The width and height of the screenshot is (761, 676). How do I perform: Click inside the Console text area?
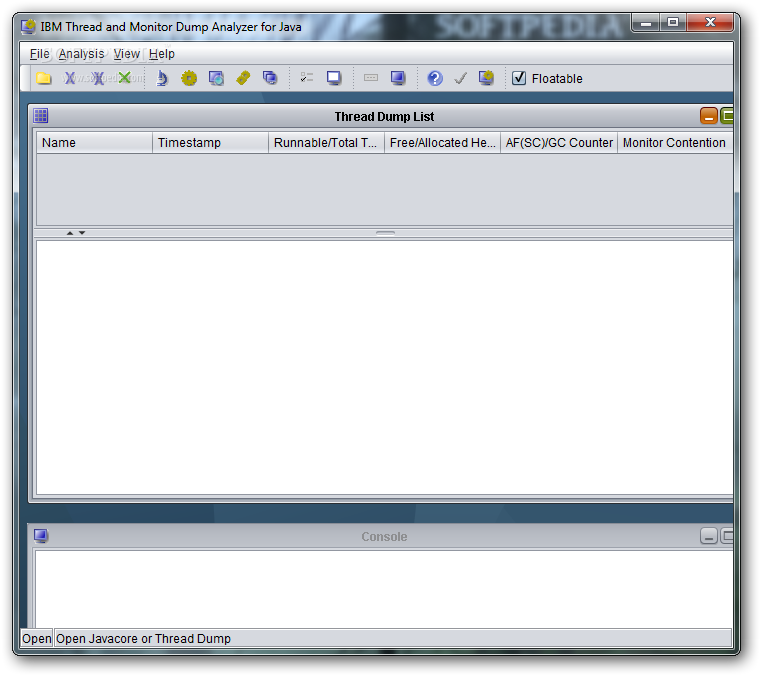383,588
